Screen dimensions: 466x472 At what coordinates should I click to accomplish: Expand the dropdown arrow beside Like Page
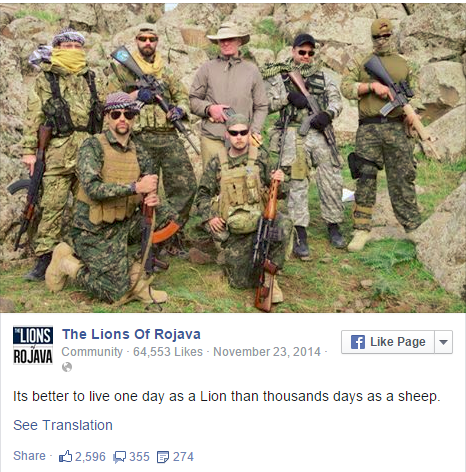[x=443, y=342]
